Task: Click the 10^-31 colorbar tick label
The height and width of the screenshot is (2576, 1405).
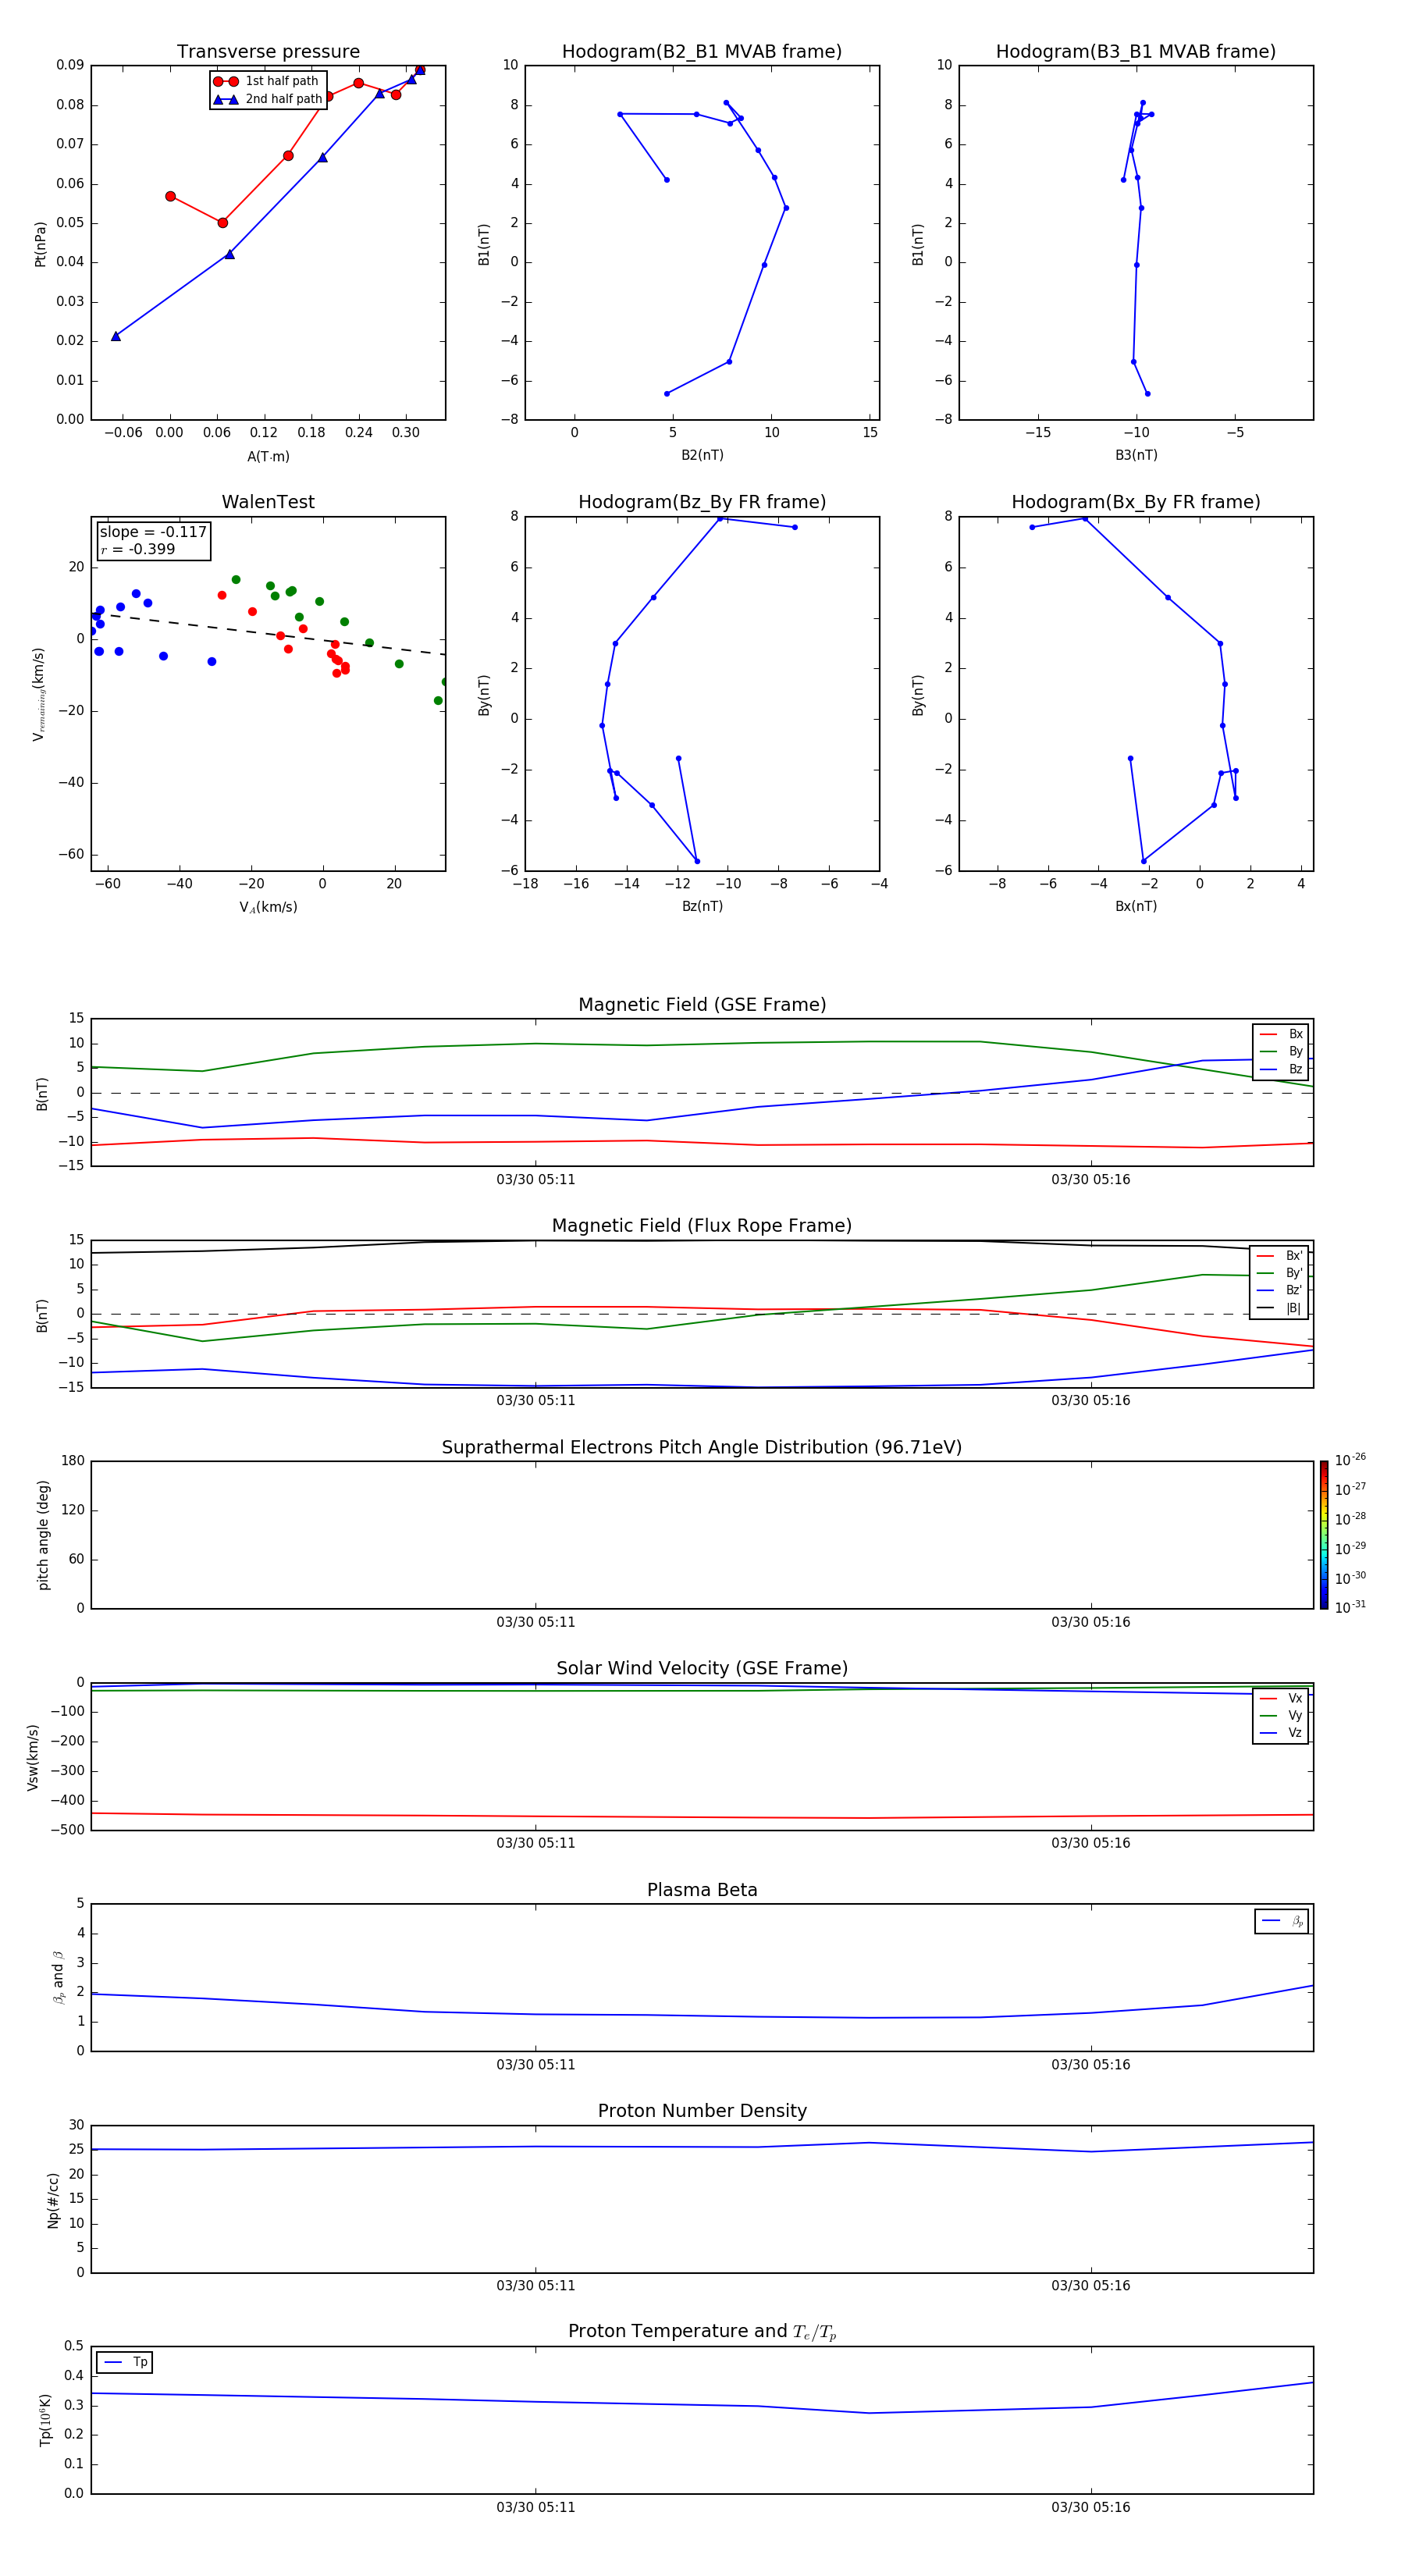Action: 1350,1607
